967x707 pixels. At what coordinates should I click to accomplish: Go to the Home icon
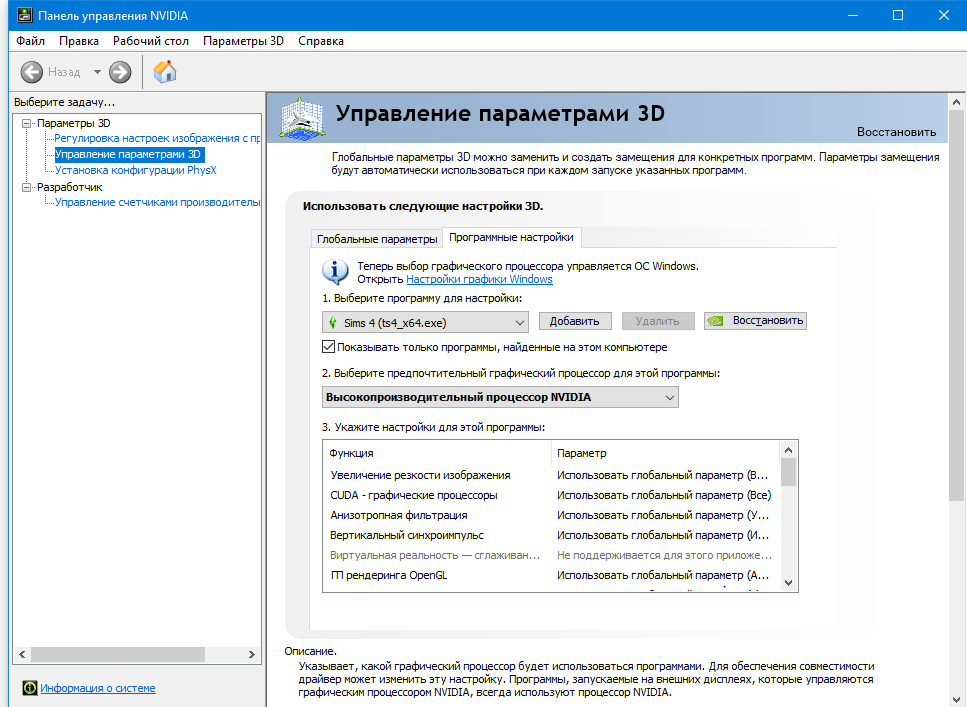point(165,72)
